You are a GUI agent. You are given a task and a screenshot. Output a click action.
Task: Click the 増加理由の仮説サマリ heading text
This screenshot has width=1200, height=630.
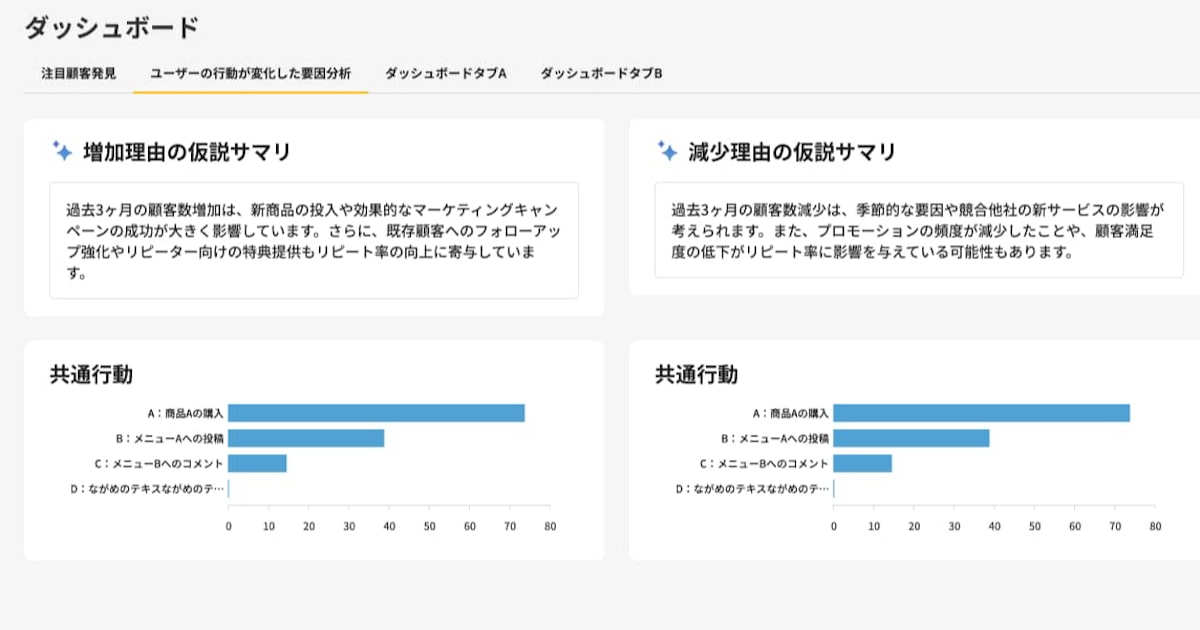click(x=187, y=152)
